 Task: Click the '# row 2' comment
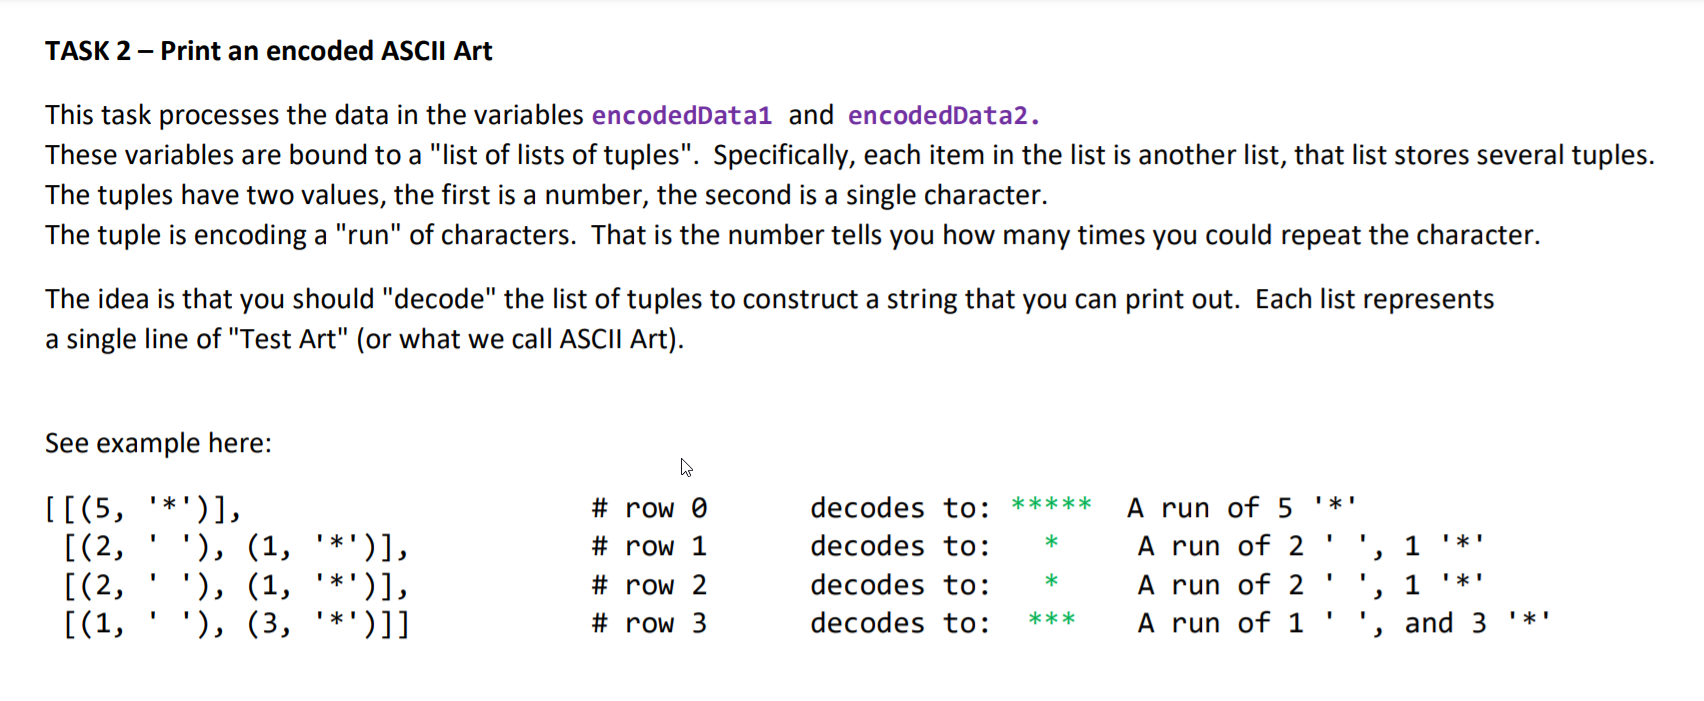click(649, 585)
